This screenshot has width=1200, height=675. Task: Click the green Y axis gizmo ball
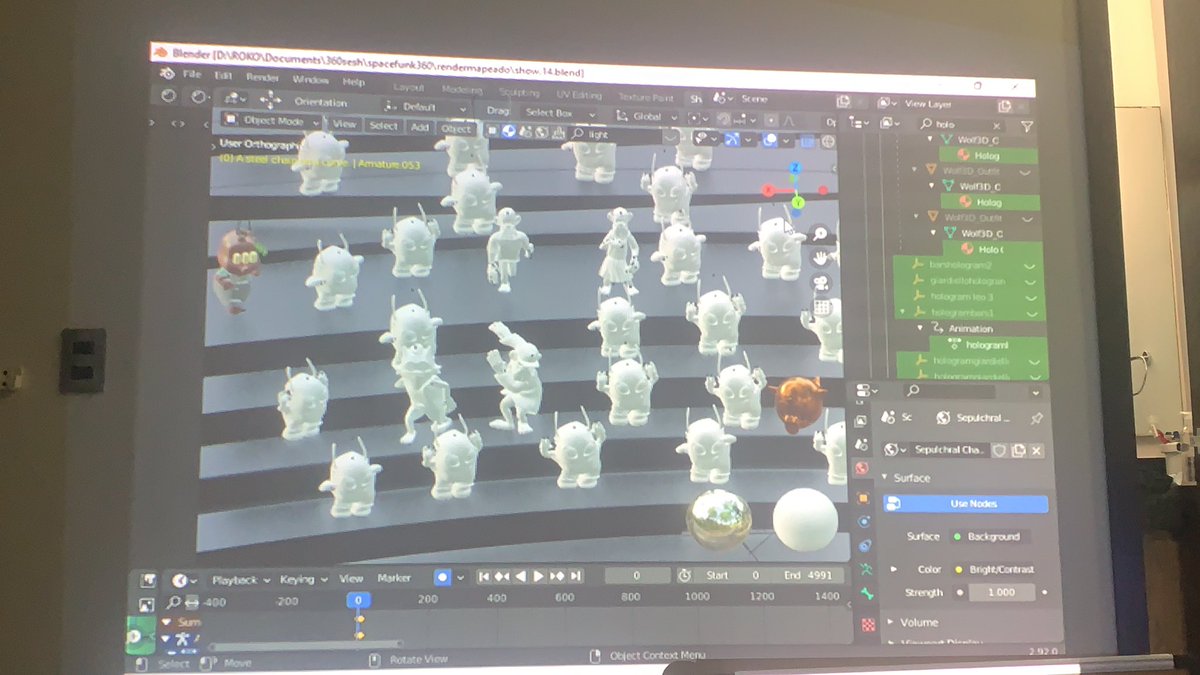798,203
